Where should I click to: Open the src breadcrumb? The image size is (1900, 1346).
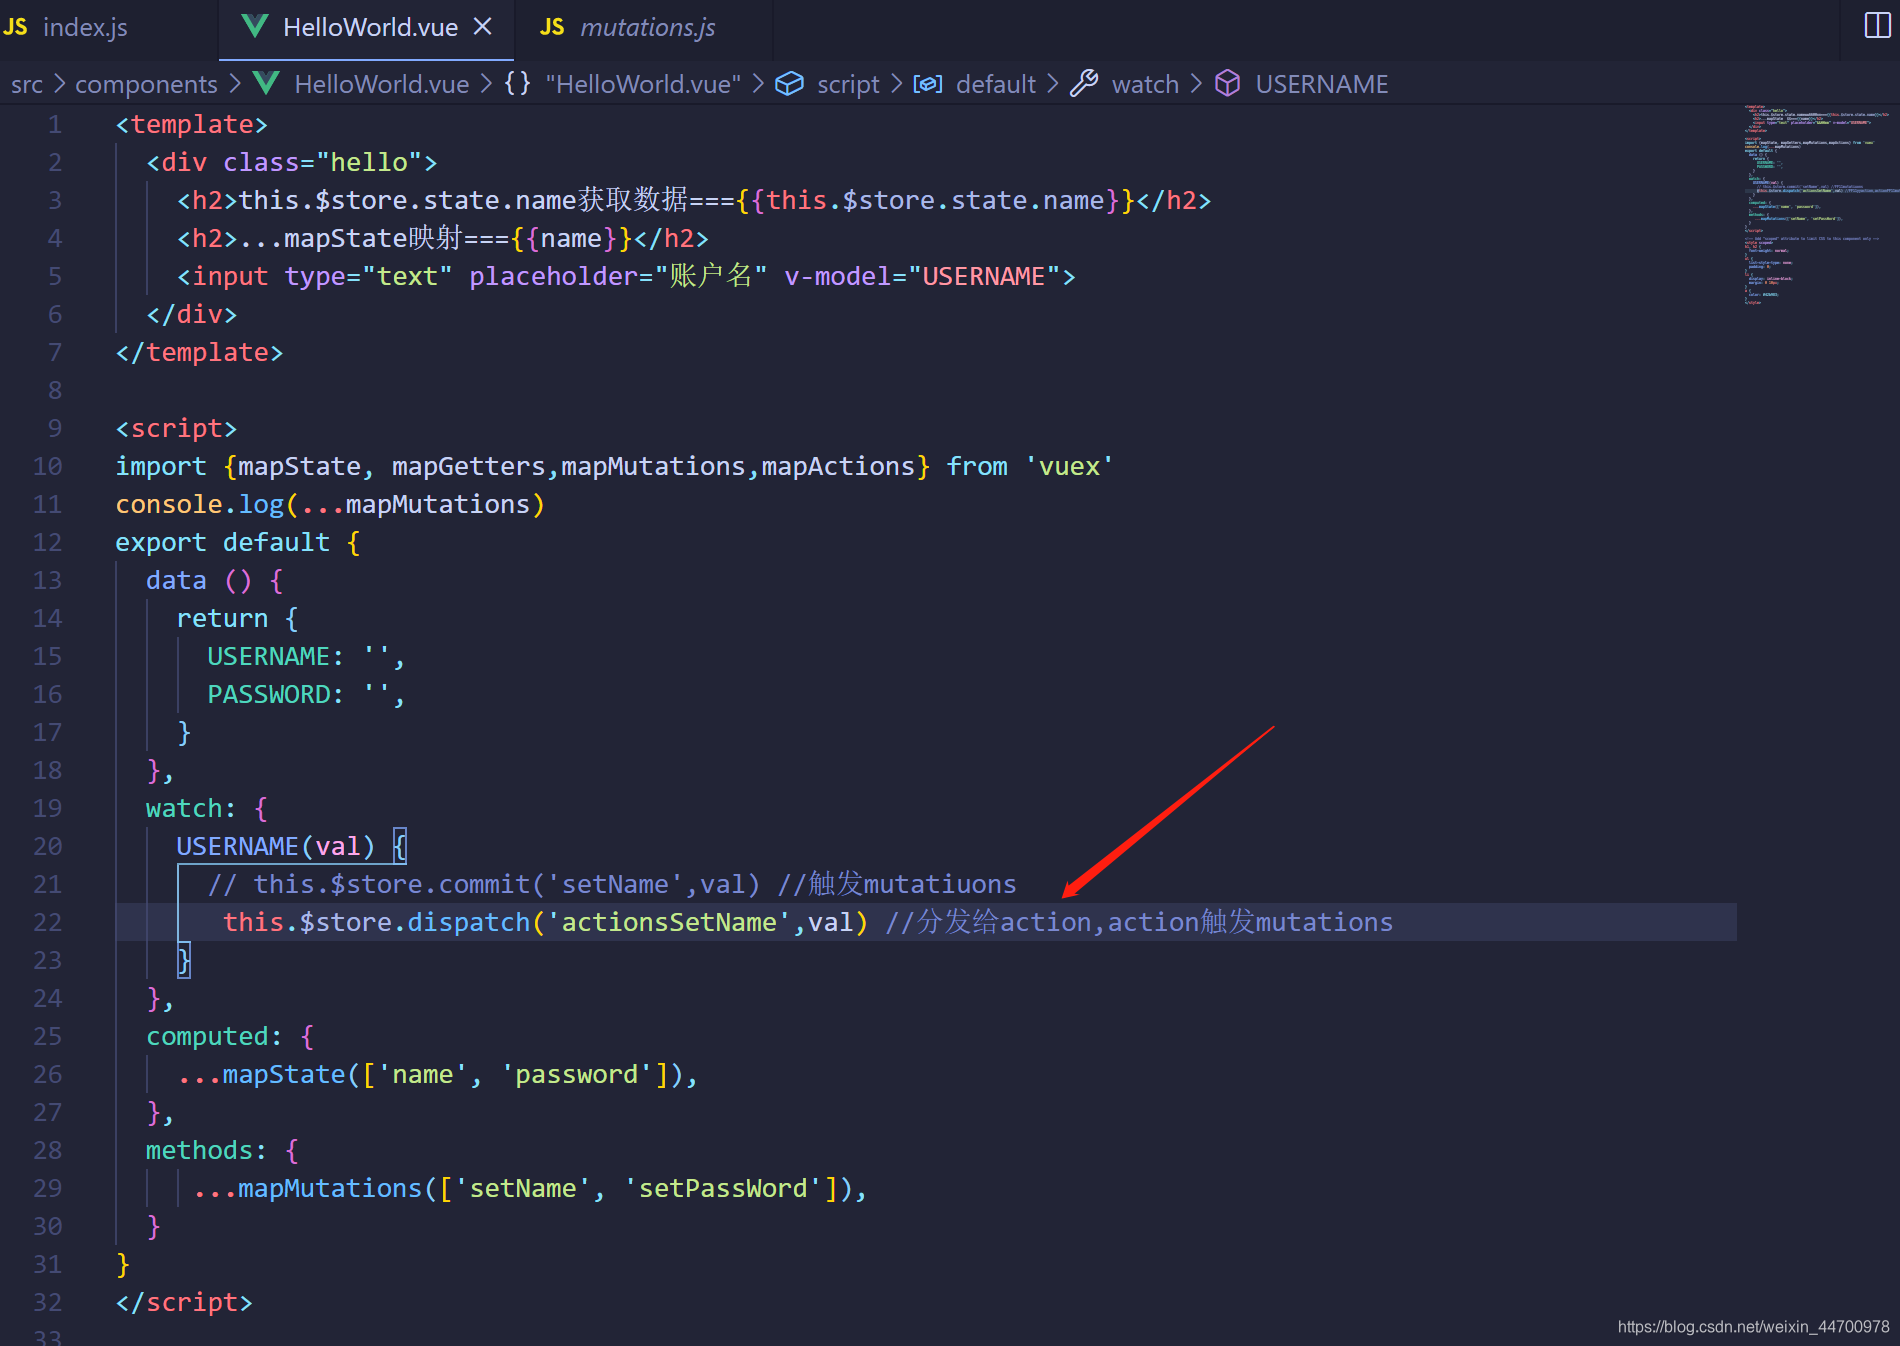coord(27,84)
